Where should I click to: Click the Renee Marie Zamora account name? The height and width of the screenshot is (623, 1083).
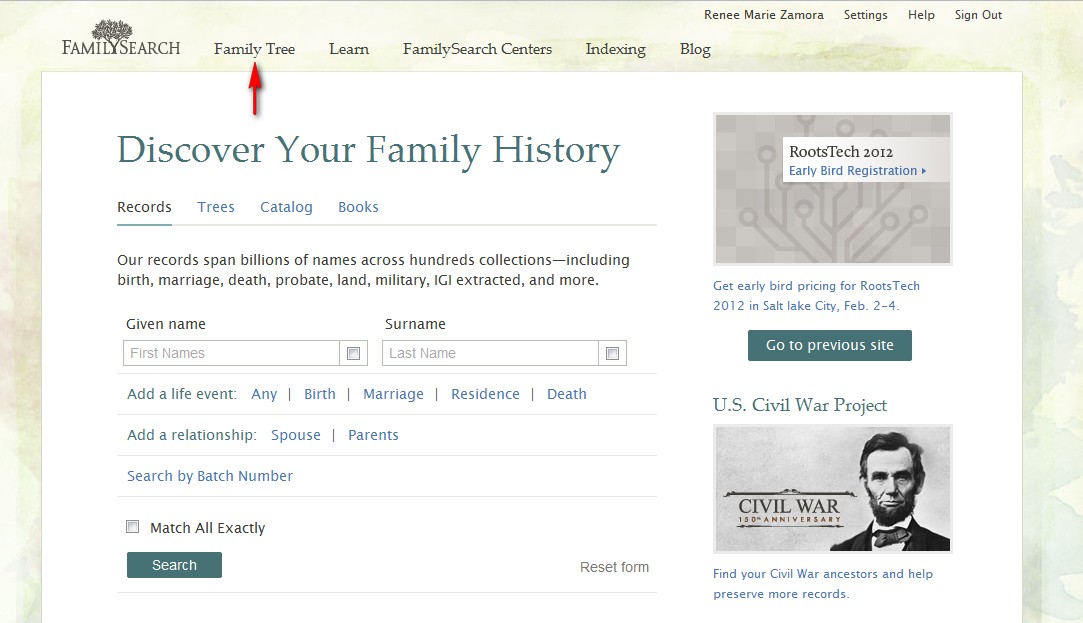(764, 15)
